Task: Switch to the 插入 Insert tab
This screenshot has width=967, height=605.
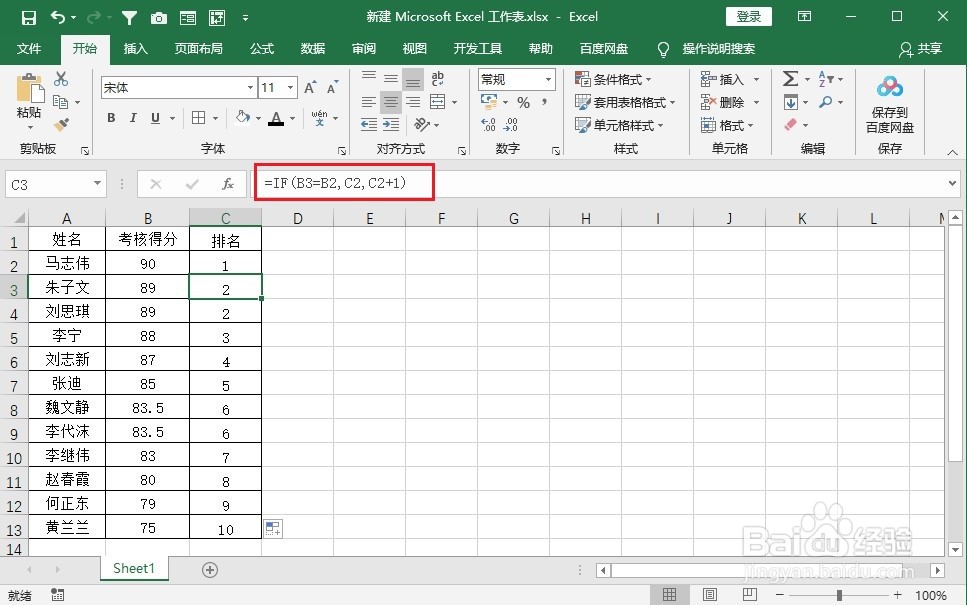Action: 136,49
